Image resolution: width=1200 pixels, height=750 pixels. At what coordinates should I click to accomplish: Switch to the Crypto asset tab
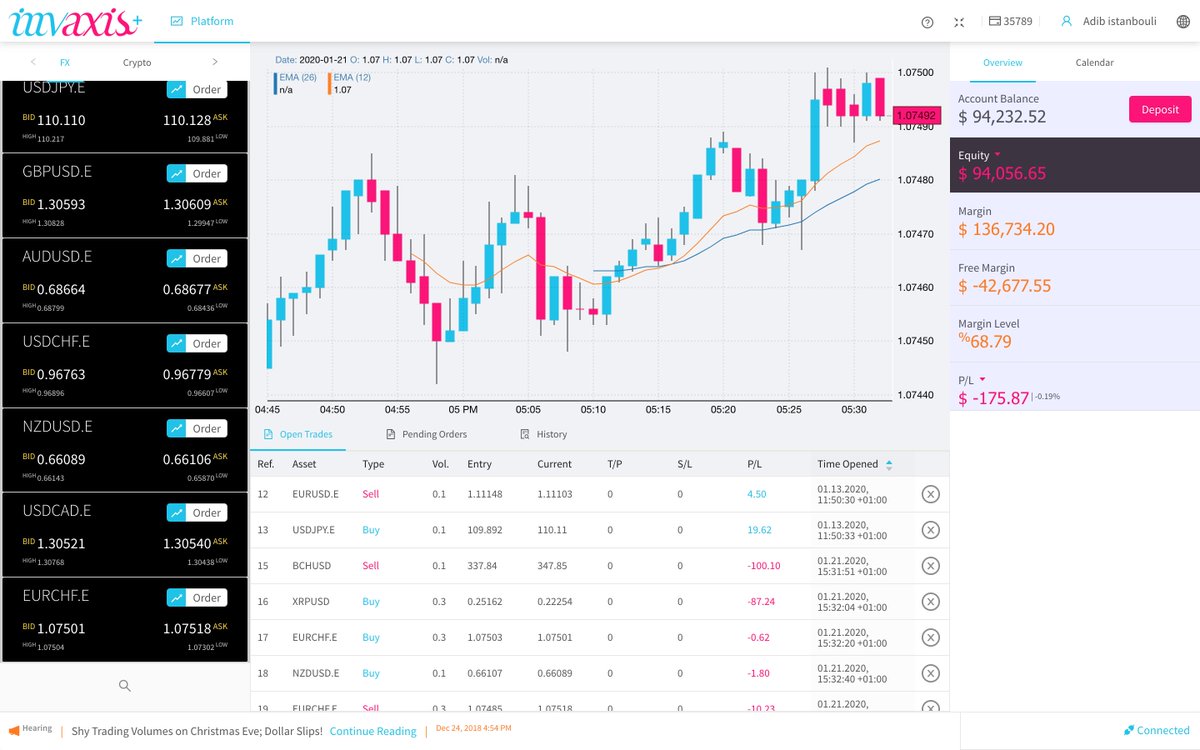pyautogui.click(x=137, y=62)
